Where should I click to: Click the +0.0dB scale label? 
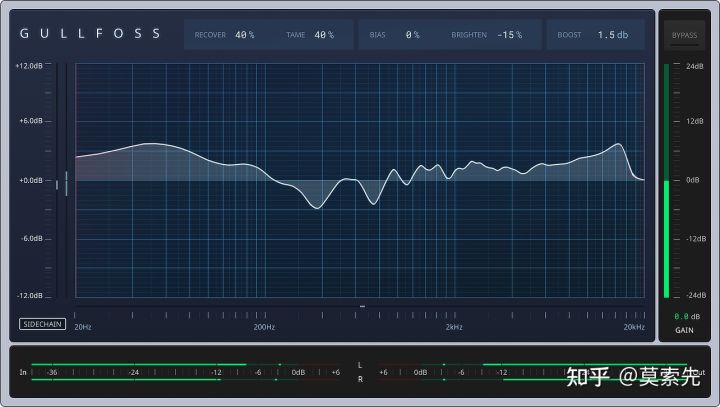(x=31, y=181)
